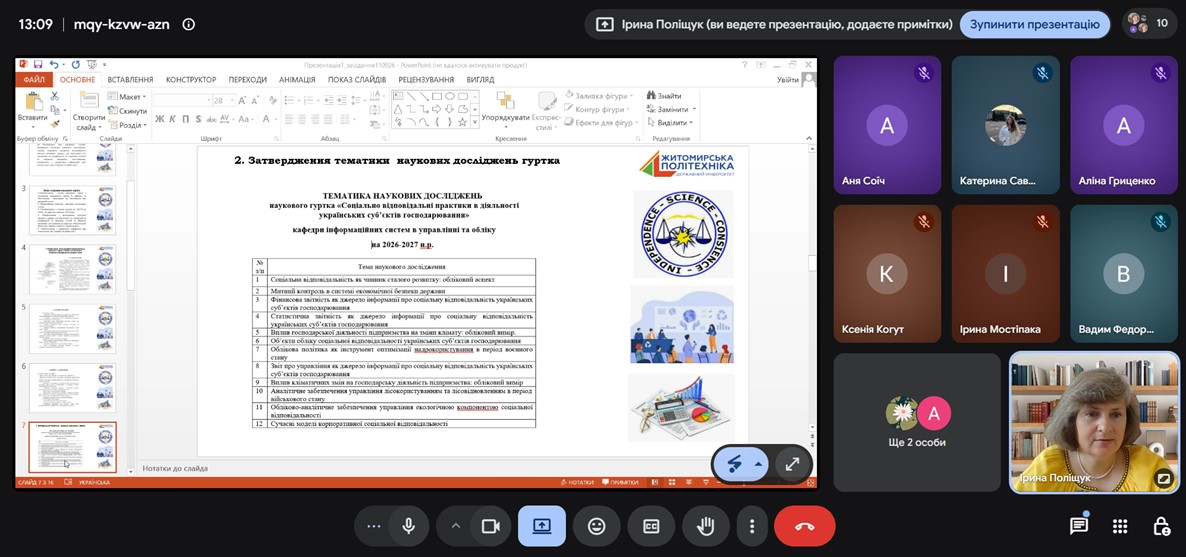The width and height of the screenshot is (1186, 557).
Task: Open the emoji reactions button
Action: click(597, 526)
